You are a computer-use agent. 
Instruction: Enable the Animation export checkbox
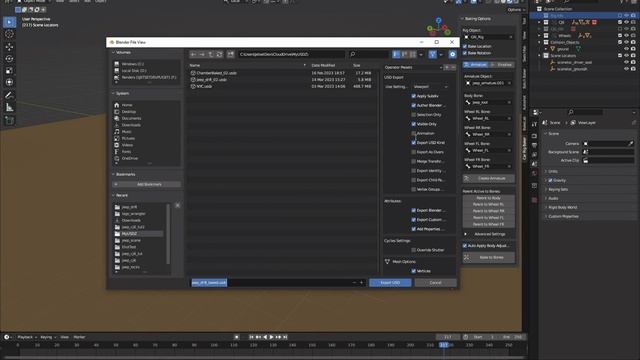click(413, 133)
